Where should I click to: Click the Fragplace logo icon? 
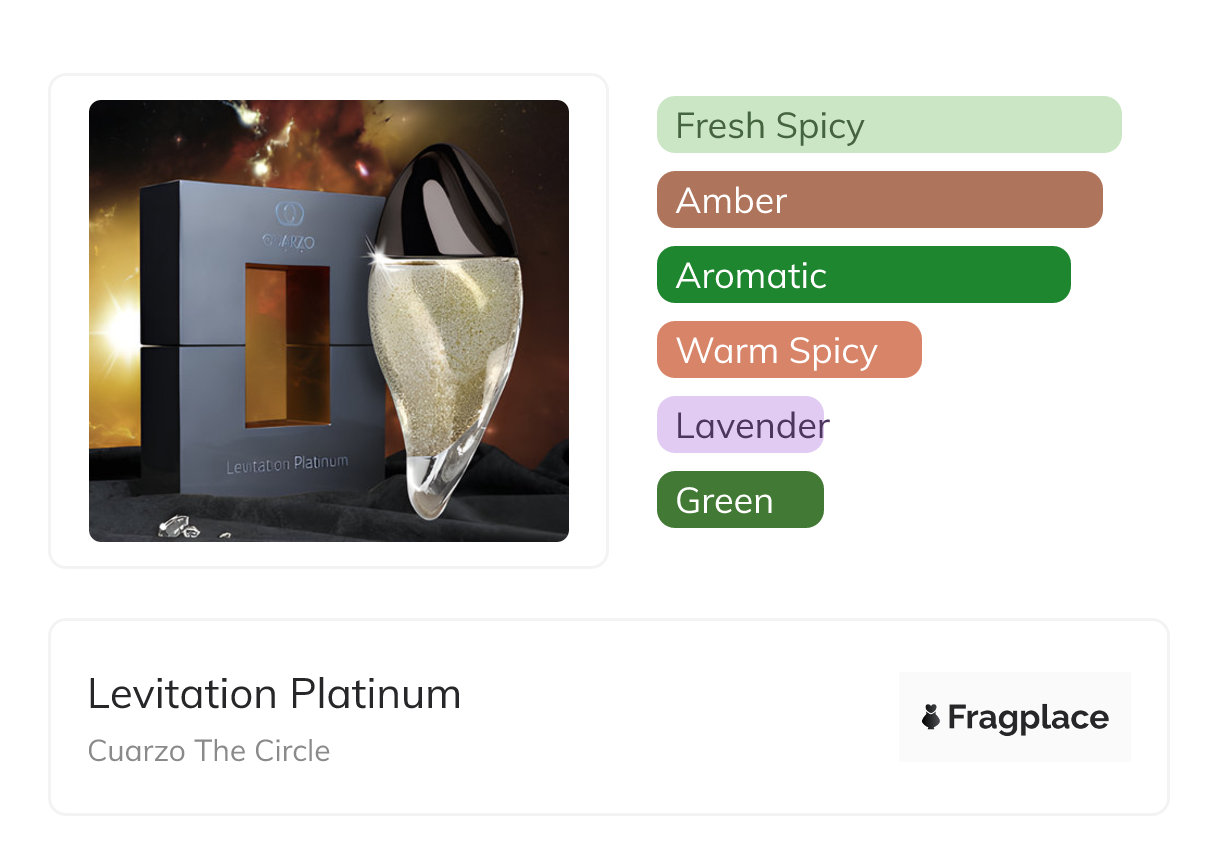click(x=931, y=717)
